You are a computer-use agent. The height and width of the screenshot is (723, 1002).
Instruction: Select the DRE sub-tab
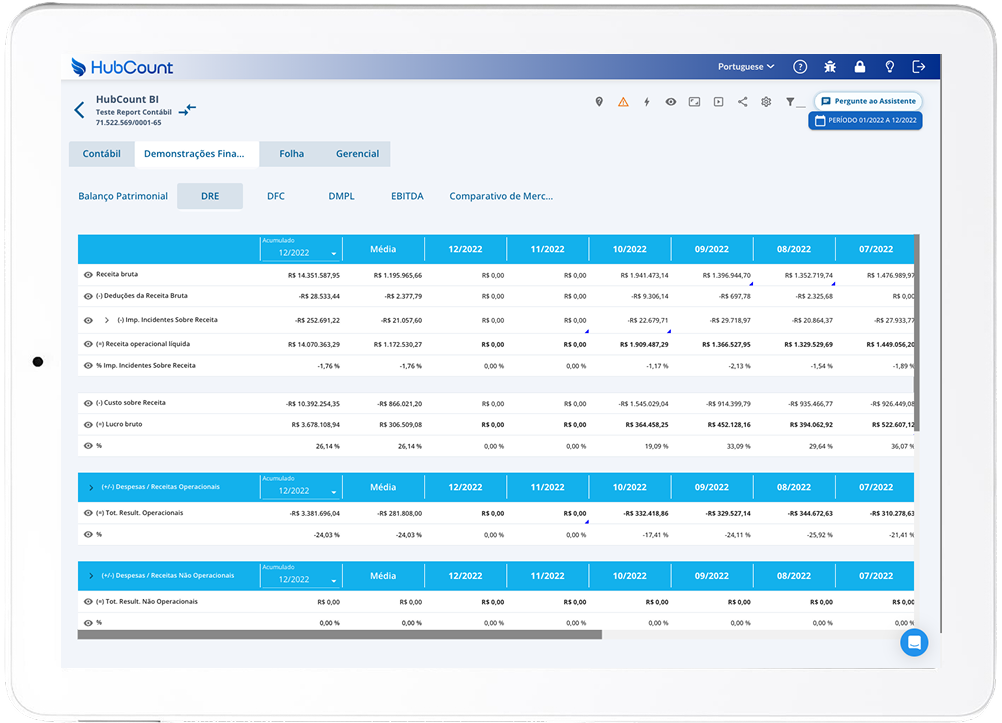click(x=210, y=196)
